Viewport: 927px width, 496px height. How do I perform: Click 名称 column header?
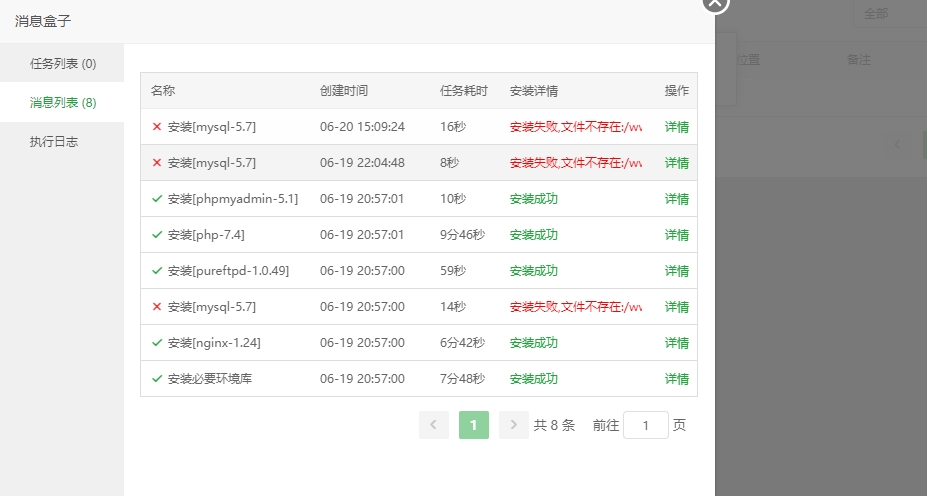coord(163,90)
